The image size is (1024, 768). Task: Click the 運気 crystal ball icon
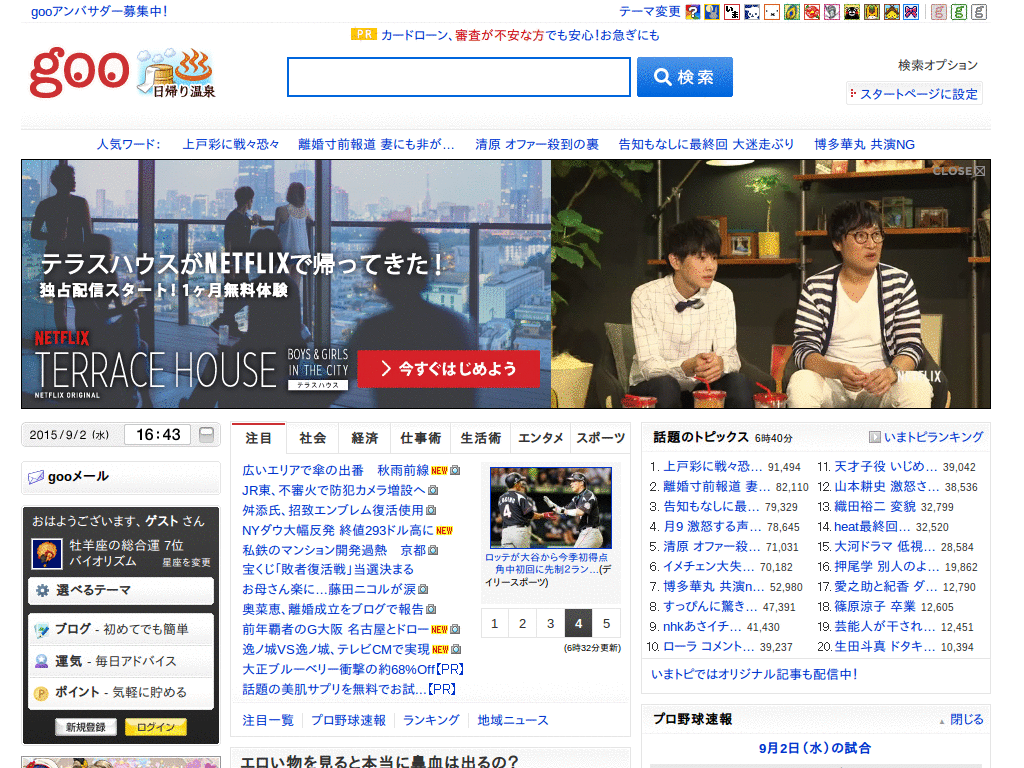[41, 662]
